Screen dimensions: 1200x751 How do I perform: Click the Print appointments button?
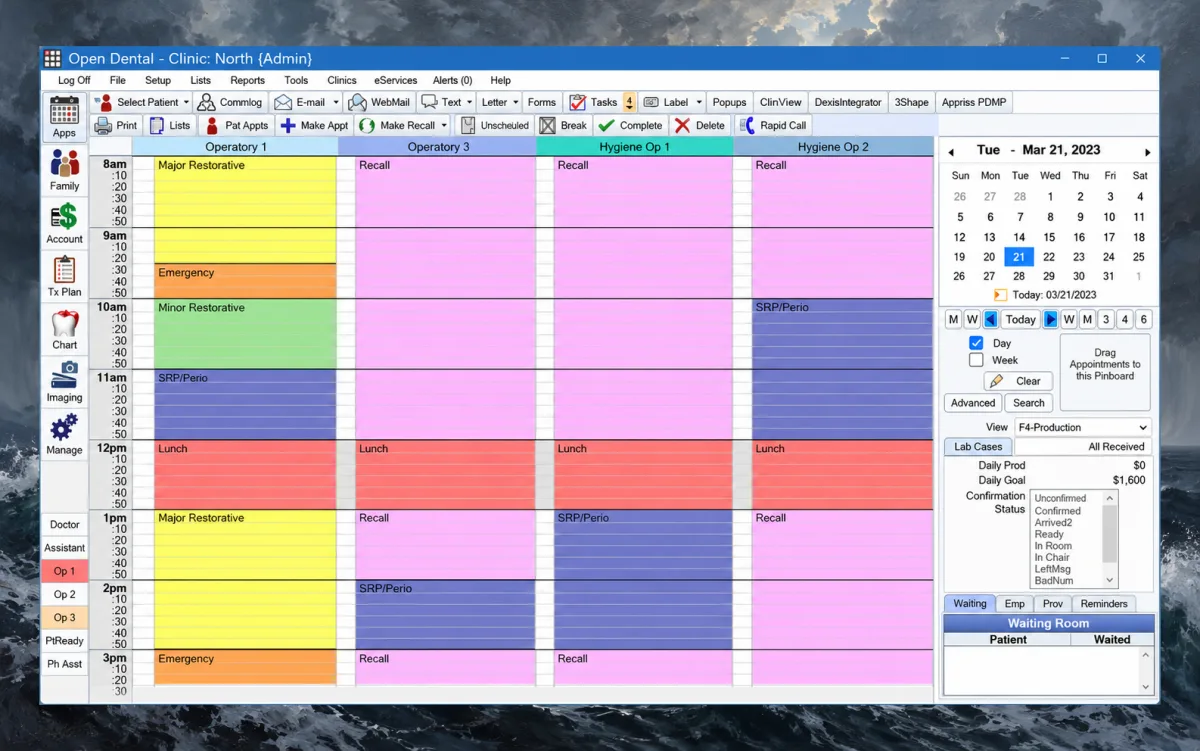pyautogui.click(x=116, y=126)
